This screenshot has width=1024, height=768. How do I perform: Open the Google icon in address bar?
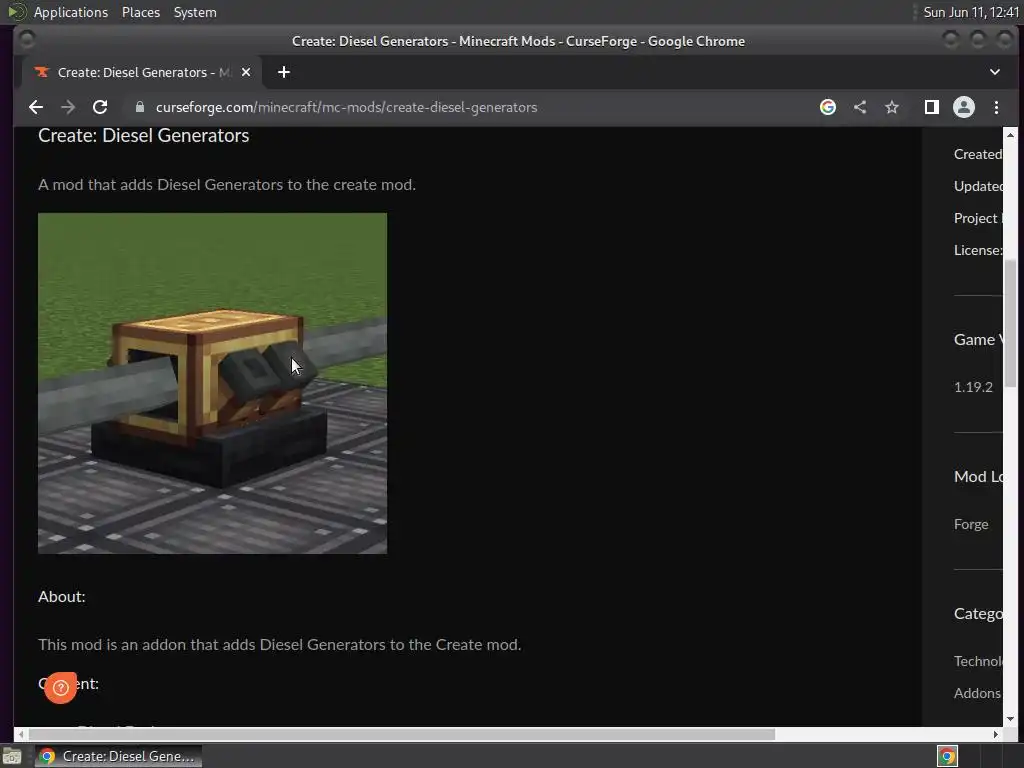827,107
